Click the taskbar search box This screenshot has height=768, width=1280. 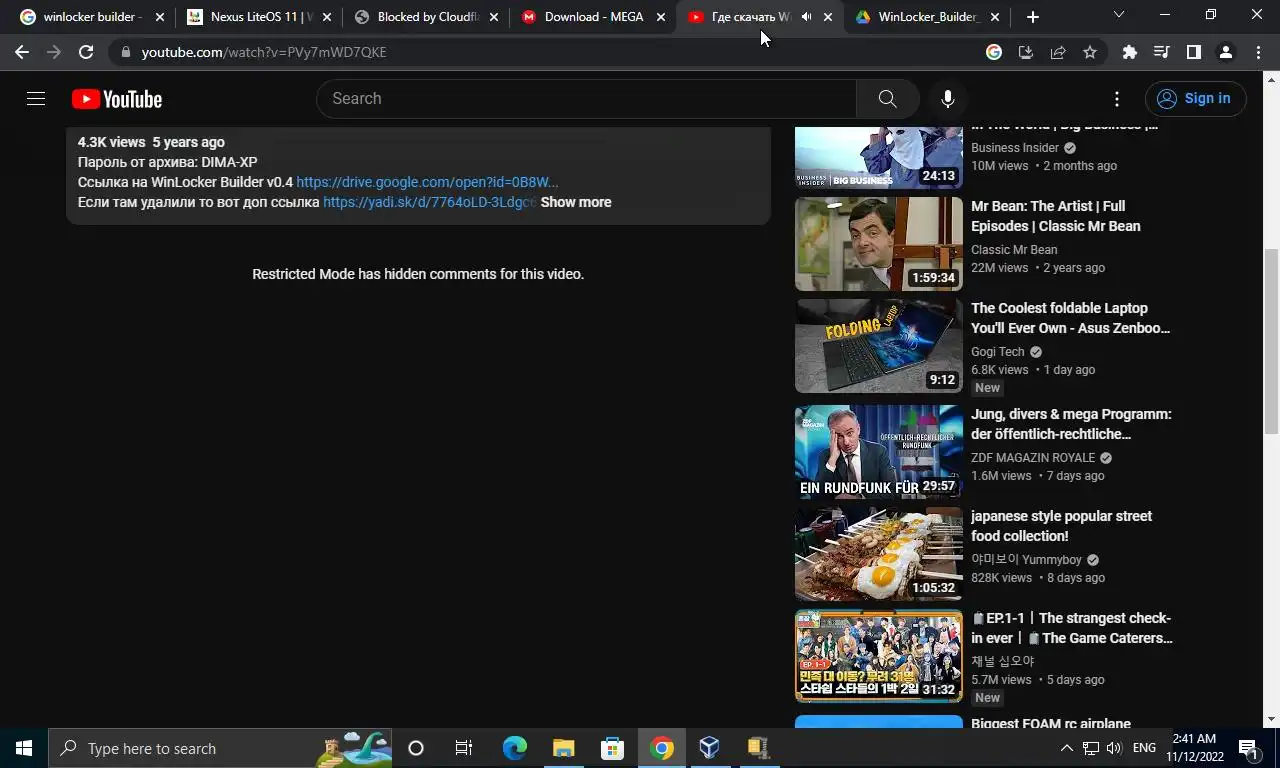coord(220,748)
